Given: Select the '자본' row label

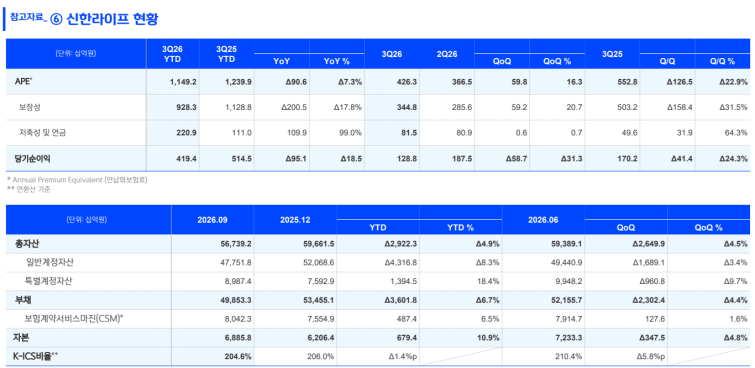Looking at the screenshot, I should tap(22, 338).
